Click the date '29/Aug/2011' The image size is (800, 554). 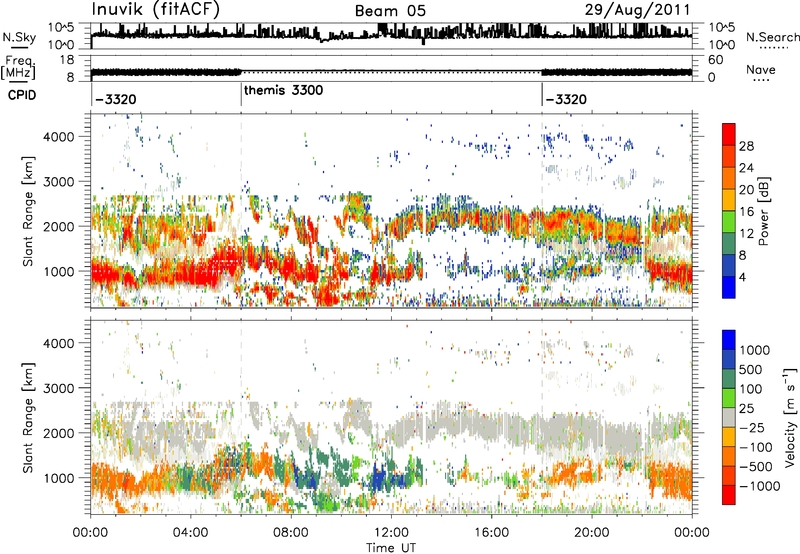tap(637, 10)
